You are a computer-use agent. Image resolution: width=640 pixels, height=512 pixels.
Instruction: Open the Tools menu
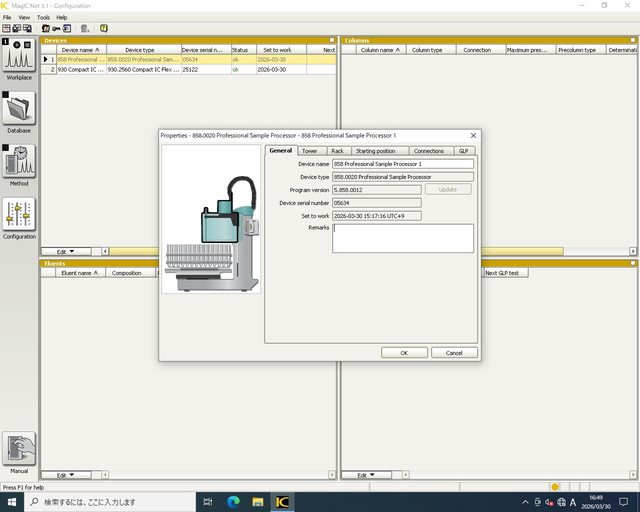pos(43,17)
